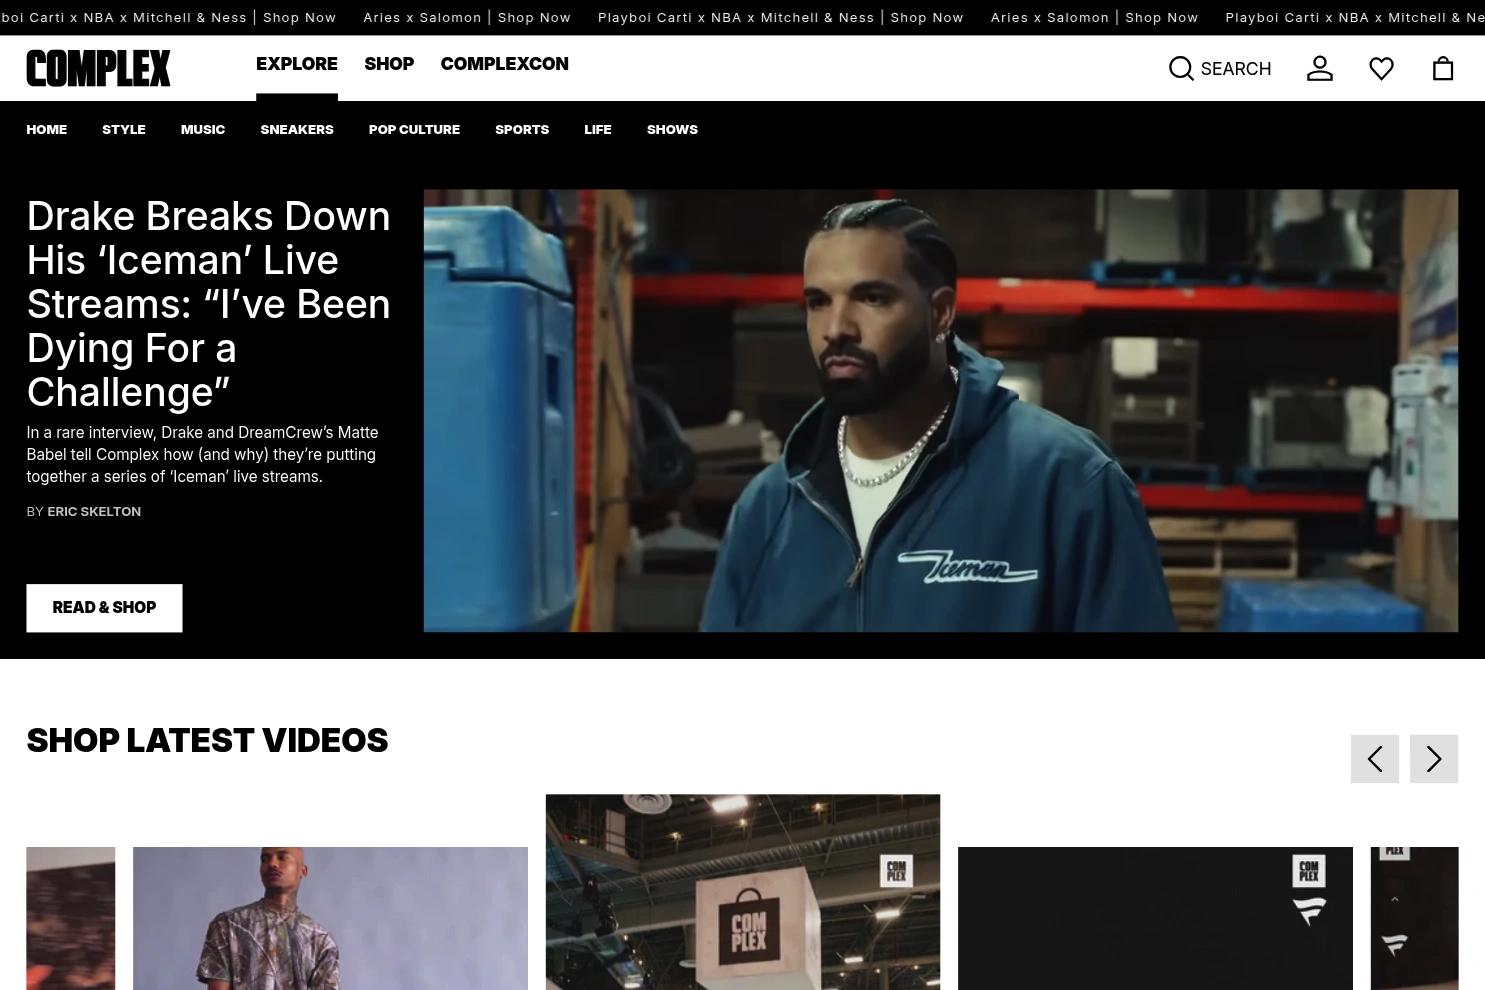Open the video thumbnail with Complex cube sign
Image resolution: width=1485 pixels, height=990 pixels.
pos(743,892)
